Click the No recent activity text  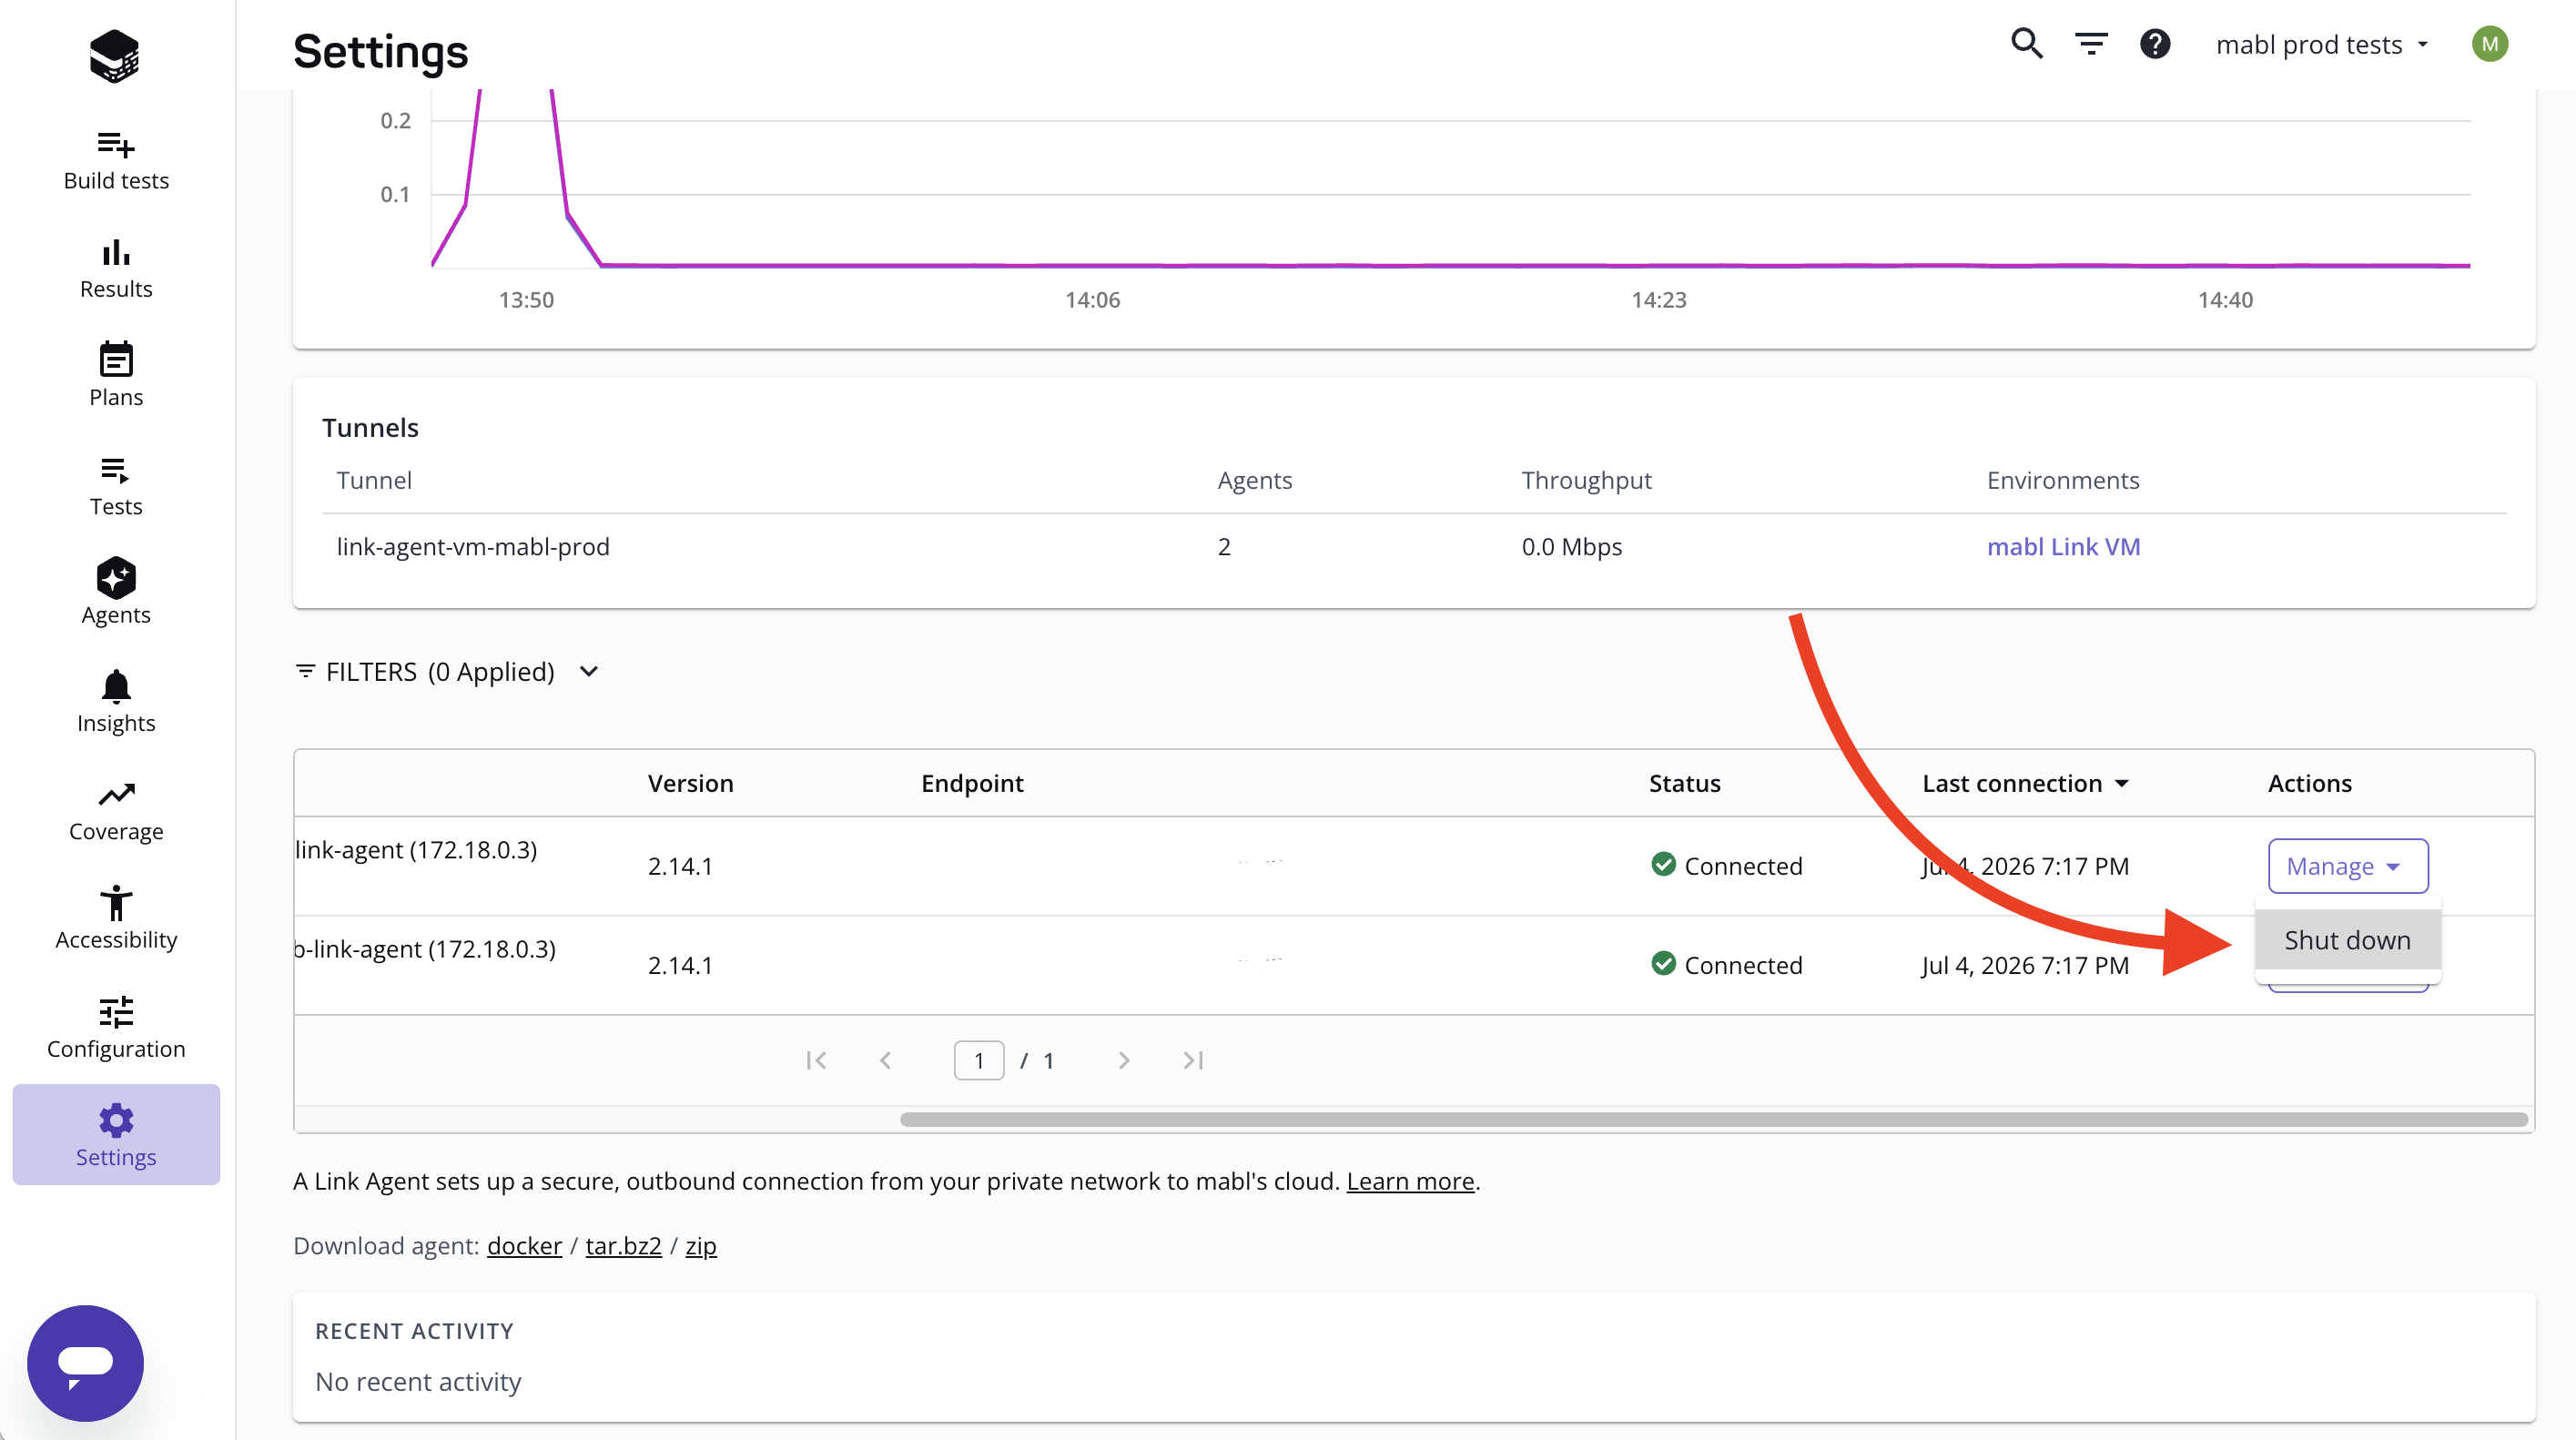[418, 1381]
